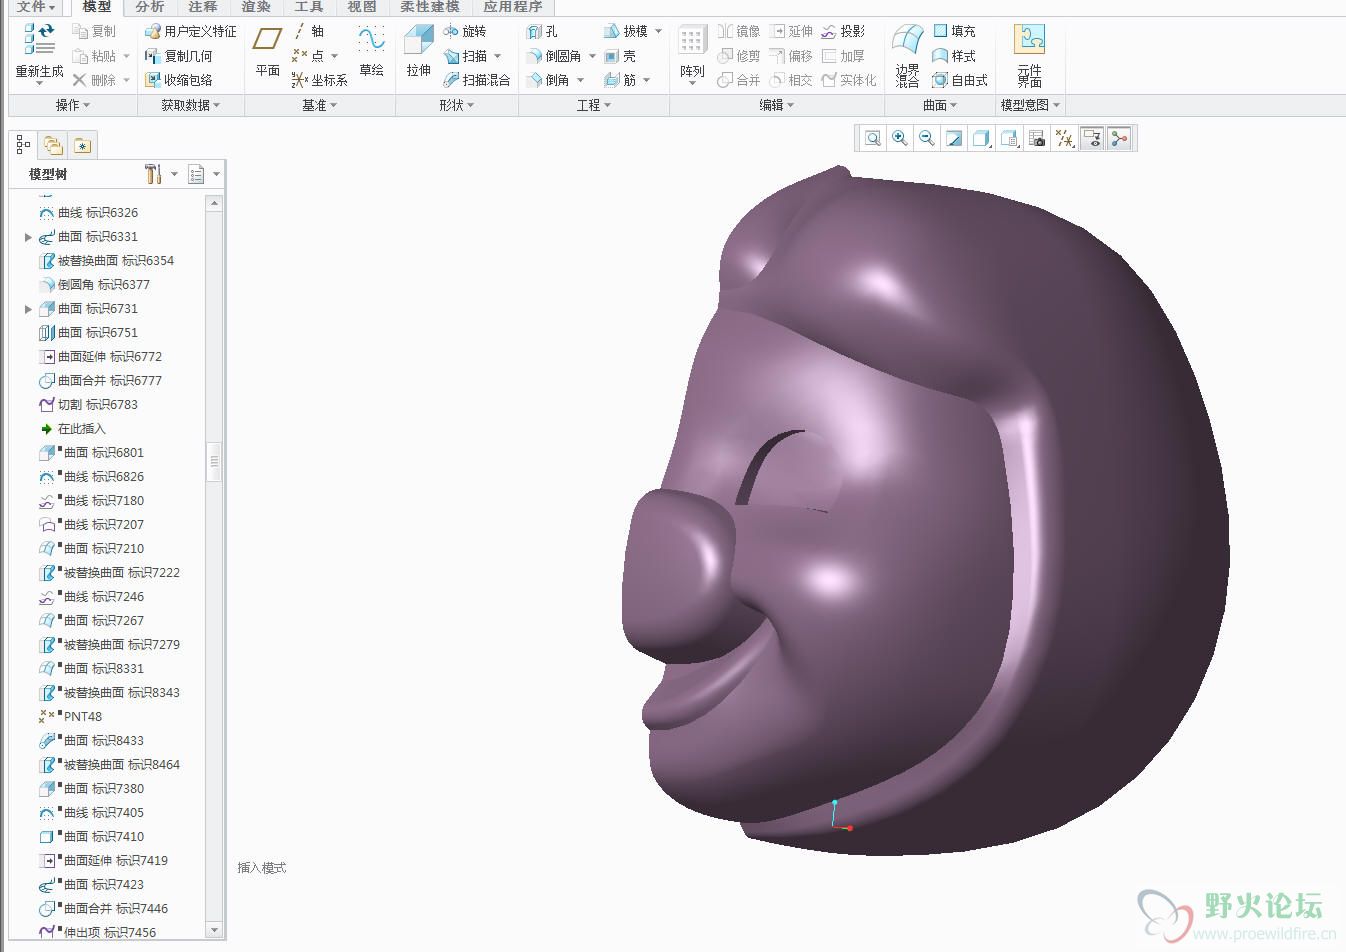Open the view manager camera icon
The image size is (1346, 952).
(1037, 139)
